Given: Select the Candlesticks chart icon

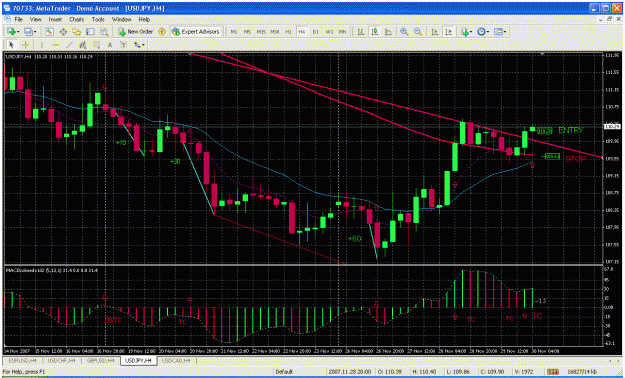Looking at the screenshot, I should [375, 32].
